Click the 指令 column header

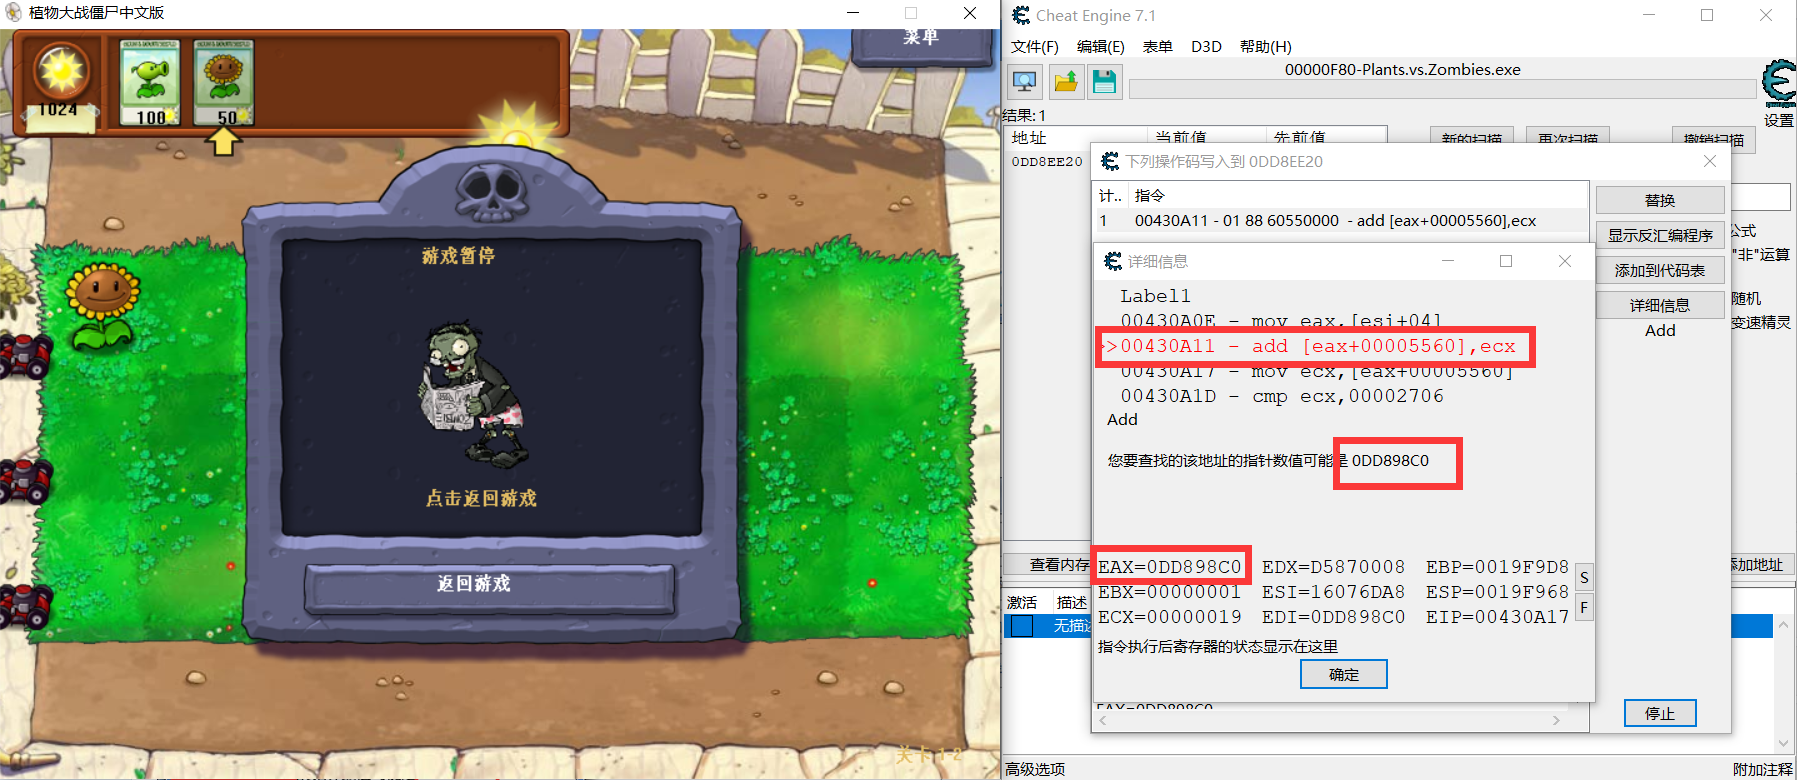pyautogui.click(x=1150, y=195)
